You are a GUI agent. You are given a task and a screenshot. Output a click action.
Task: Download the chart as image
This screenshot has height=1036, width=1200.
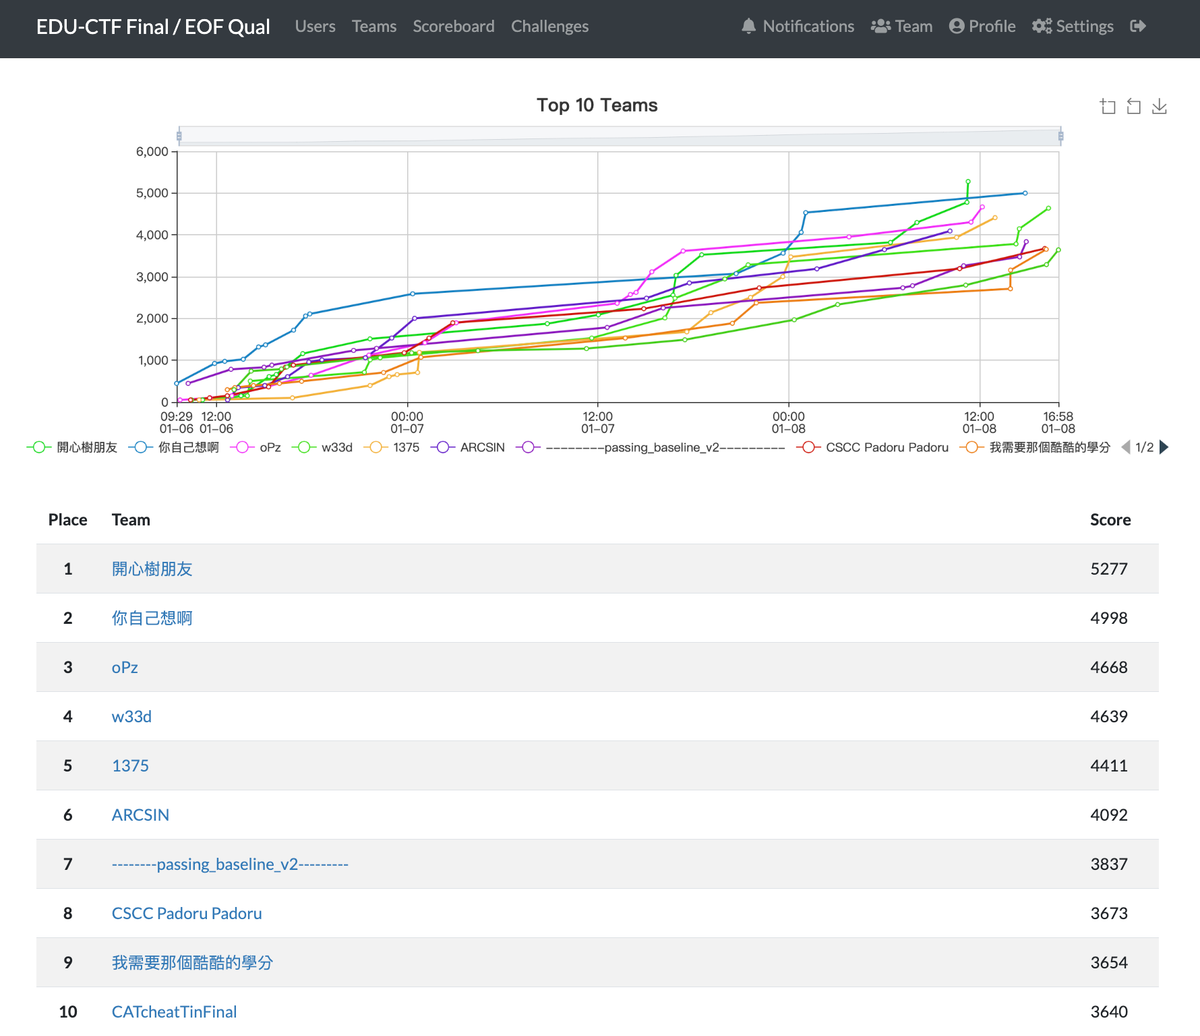1160,106
